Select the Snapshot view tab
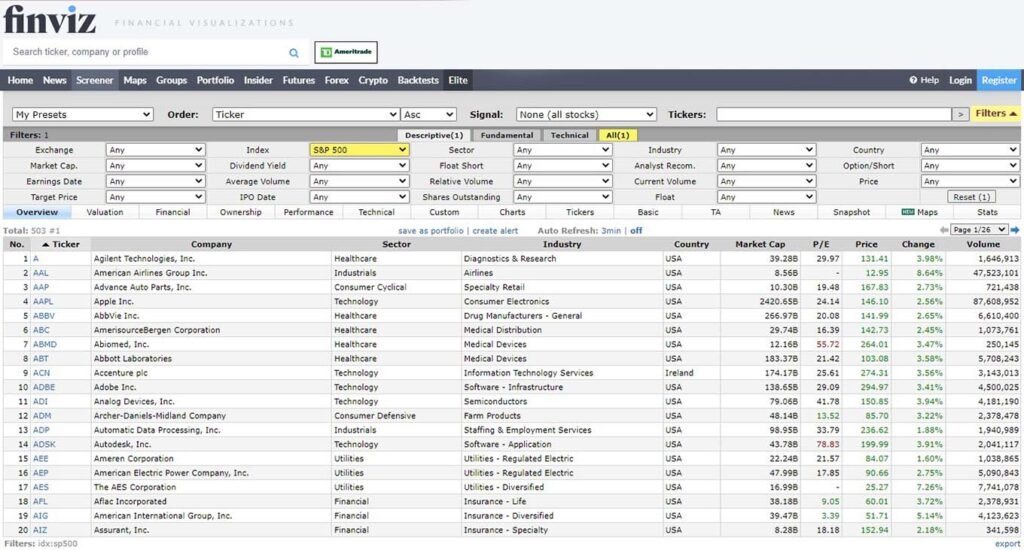The height and width of the screenshot is (550, 1024). pyautogui.click(x=852, y=212)
